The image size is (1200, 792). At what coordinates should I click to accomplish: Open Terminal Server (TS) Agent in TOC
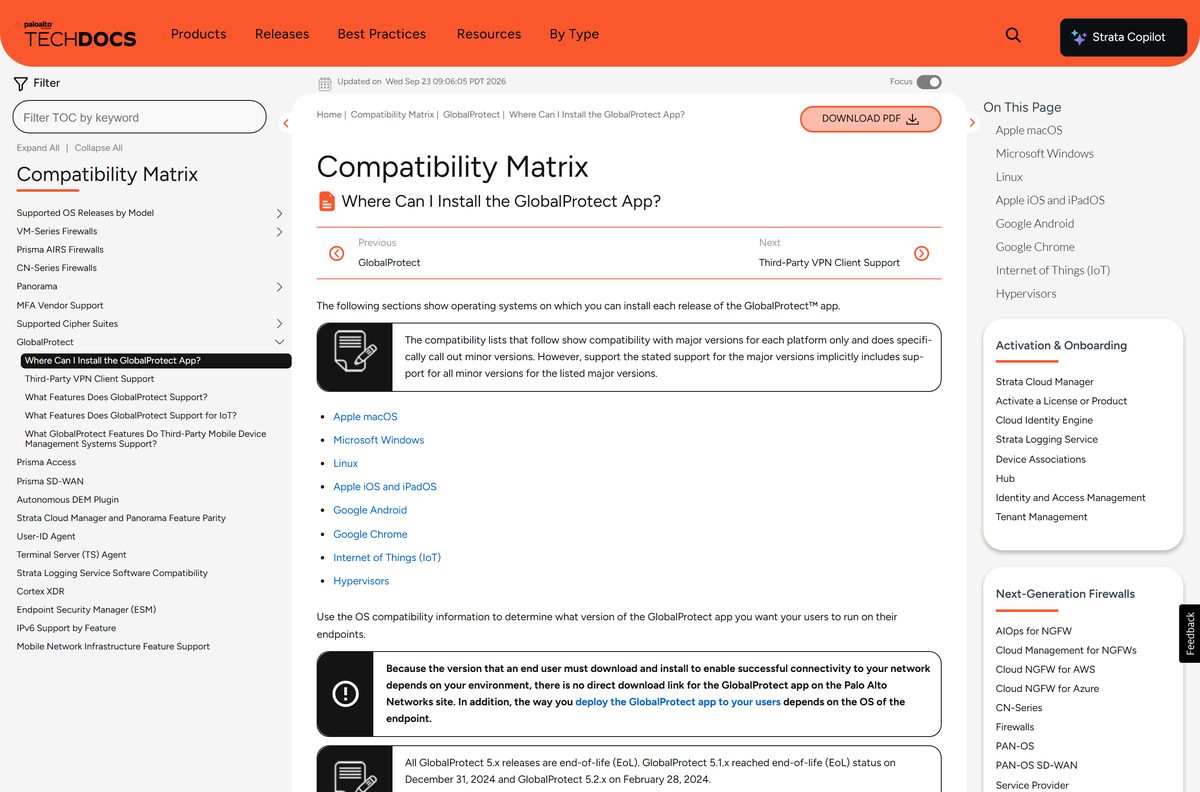tap(72, 554)
